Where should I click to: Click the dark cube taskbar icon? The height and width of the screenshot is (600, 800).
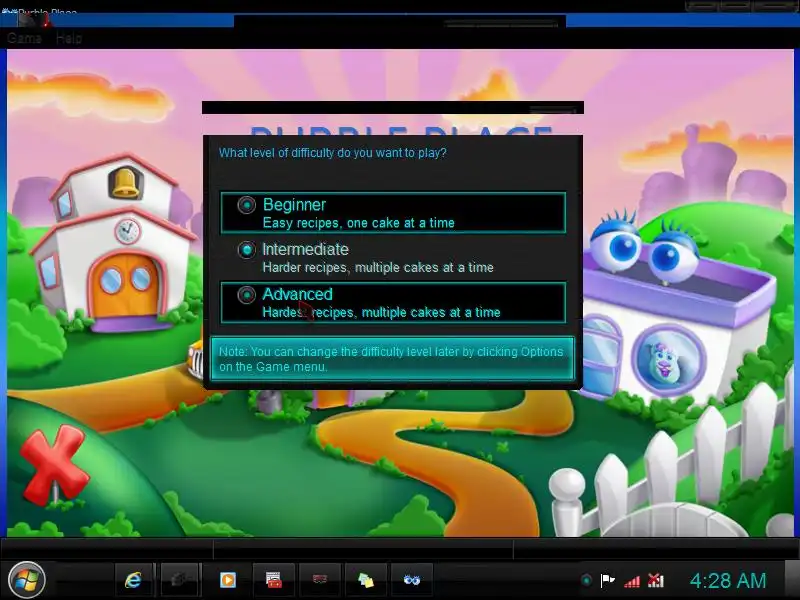[x=178, y=580]
